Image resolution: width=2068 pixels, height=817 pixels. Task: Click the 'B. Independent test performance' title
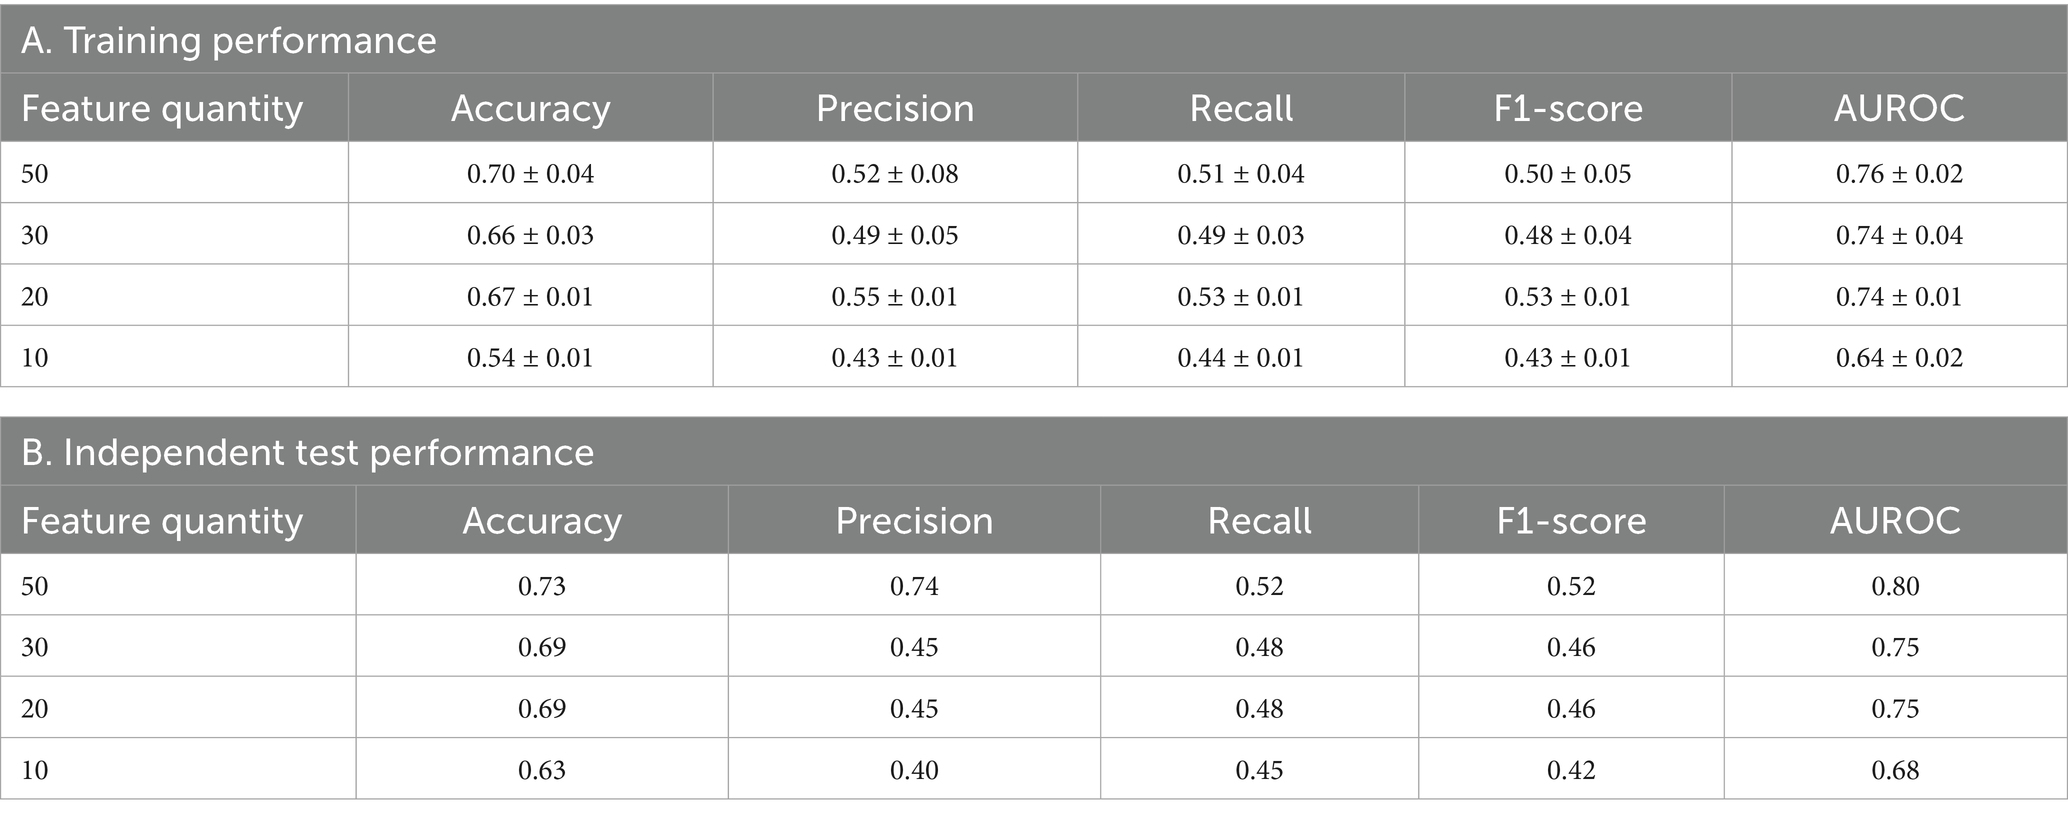(307, 453)
